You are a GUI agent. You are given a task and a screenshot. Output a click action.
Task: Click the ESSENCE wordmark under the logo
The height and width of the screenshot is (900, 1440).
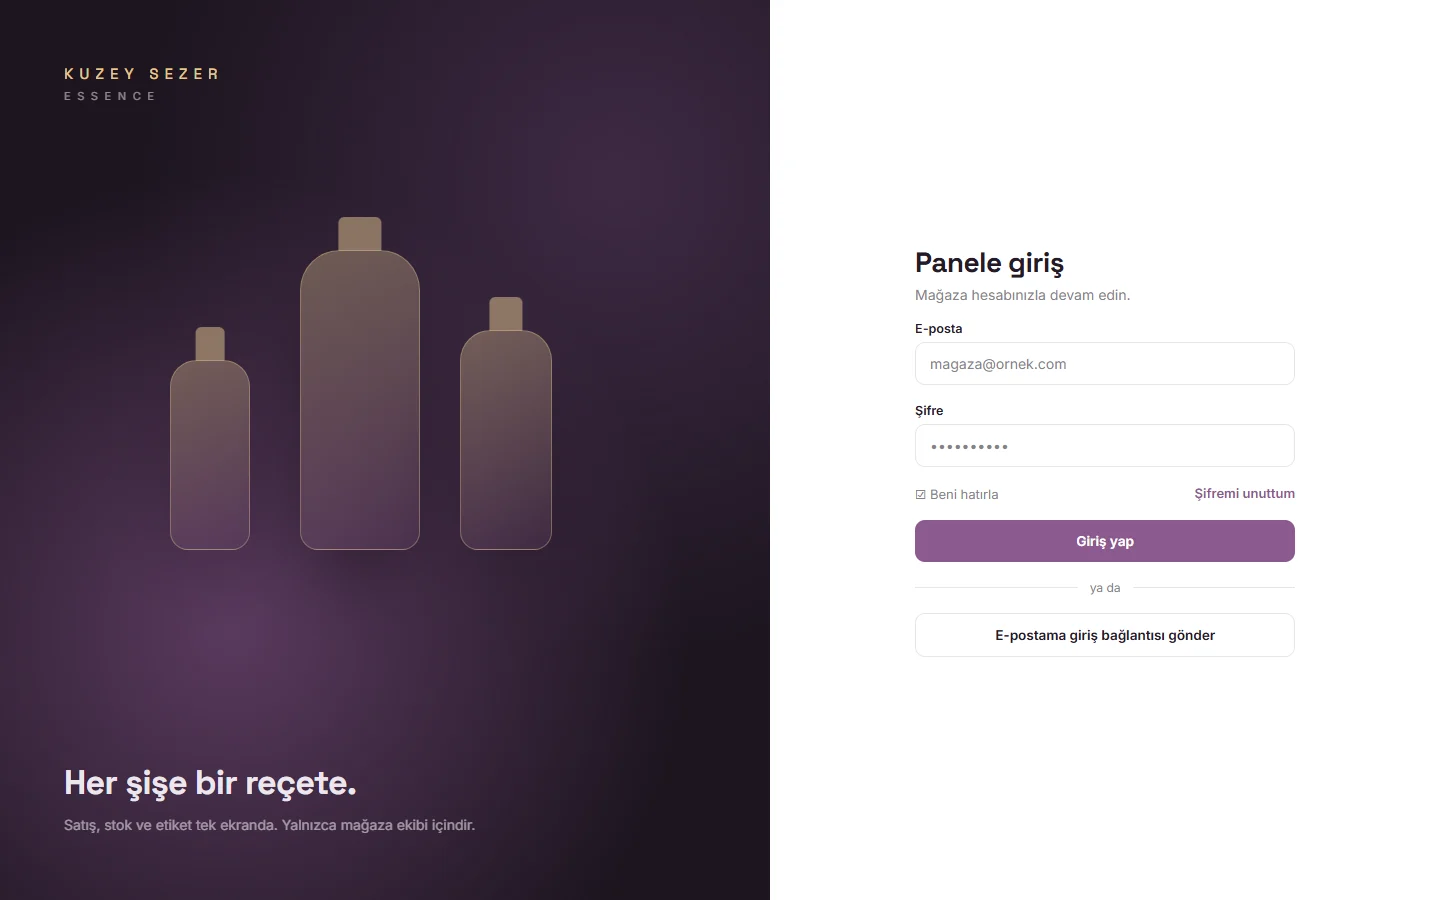(110, 96)
